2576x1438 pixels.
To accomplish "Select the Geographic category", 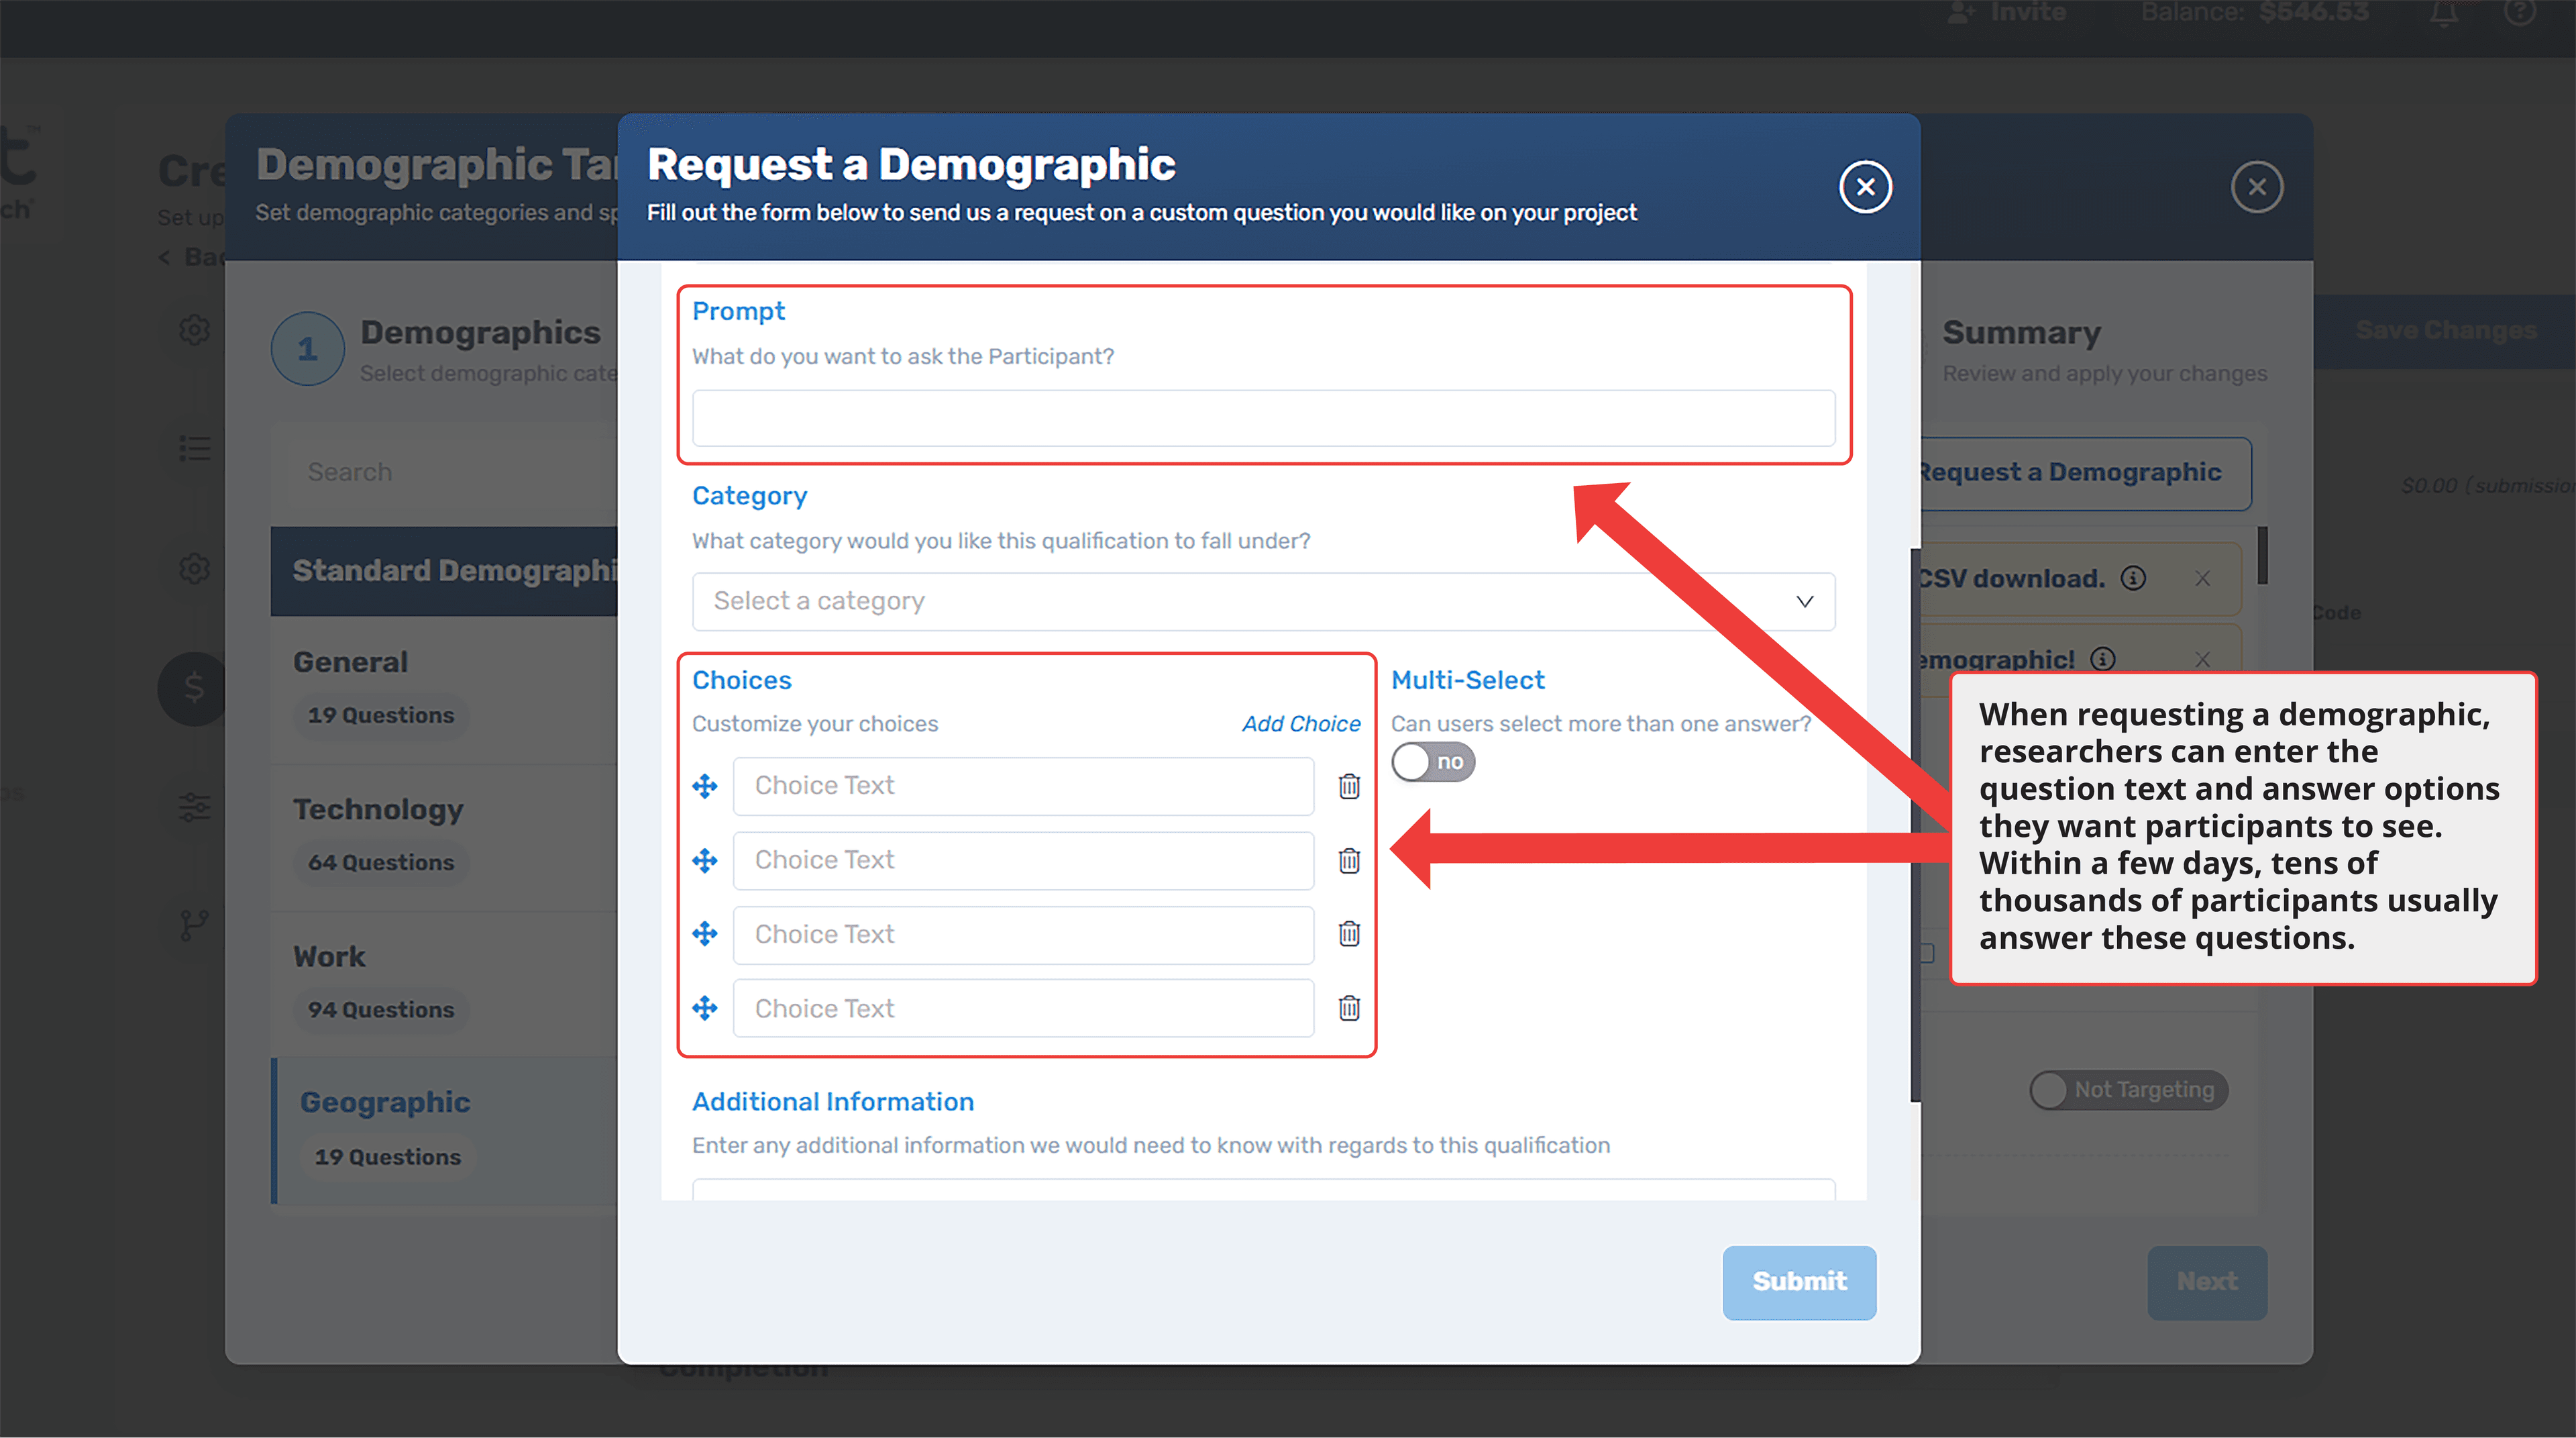I will pyautogui.click(x=445, y=1131).
